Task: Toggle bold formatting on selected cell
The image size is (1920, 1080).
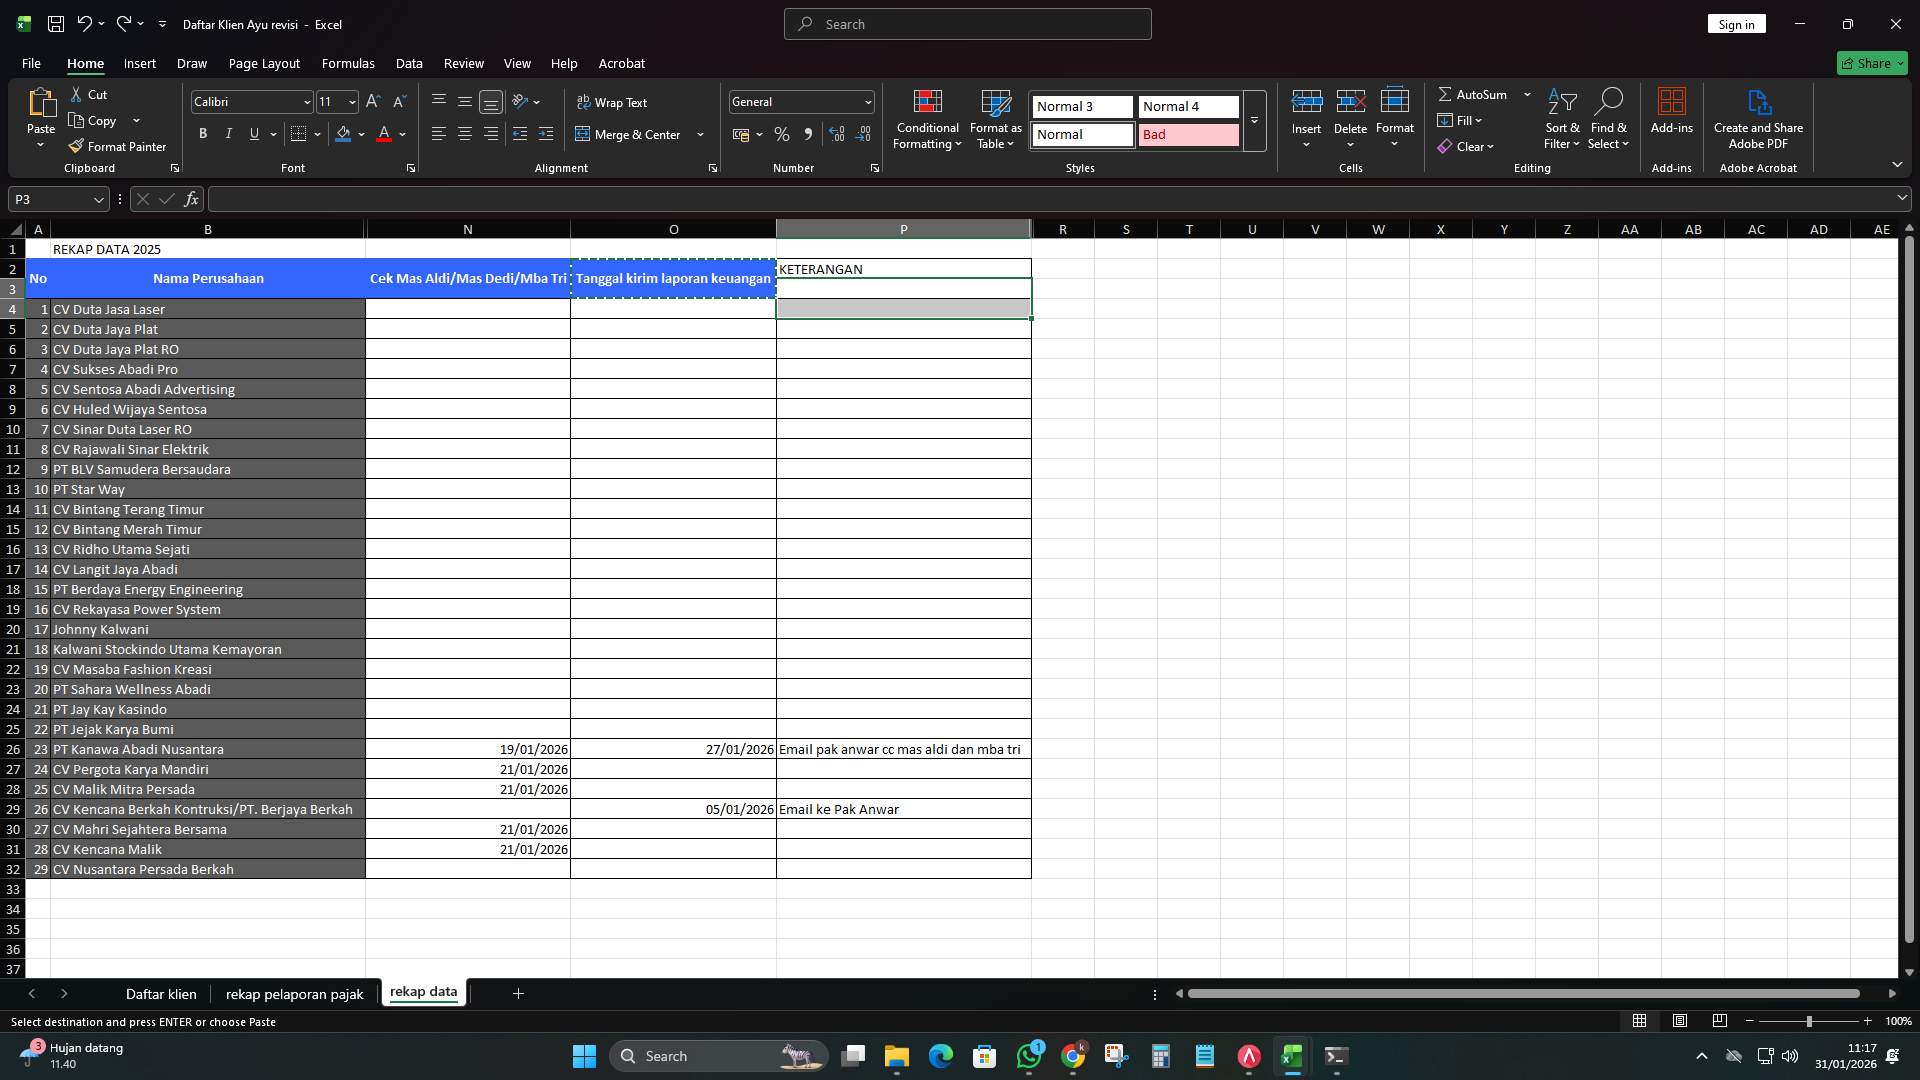Action: [203, 133]
